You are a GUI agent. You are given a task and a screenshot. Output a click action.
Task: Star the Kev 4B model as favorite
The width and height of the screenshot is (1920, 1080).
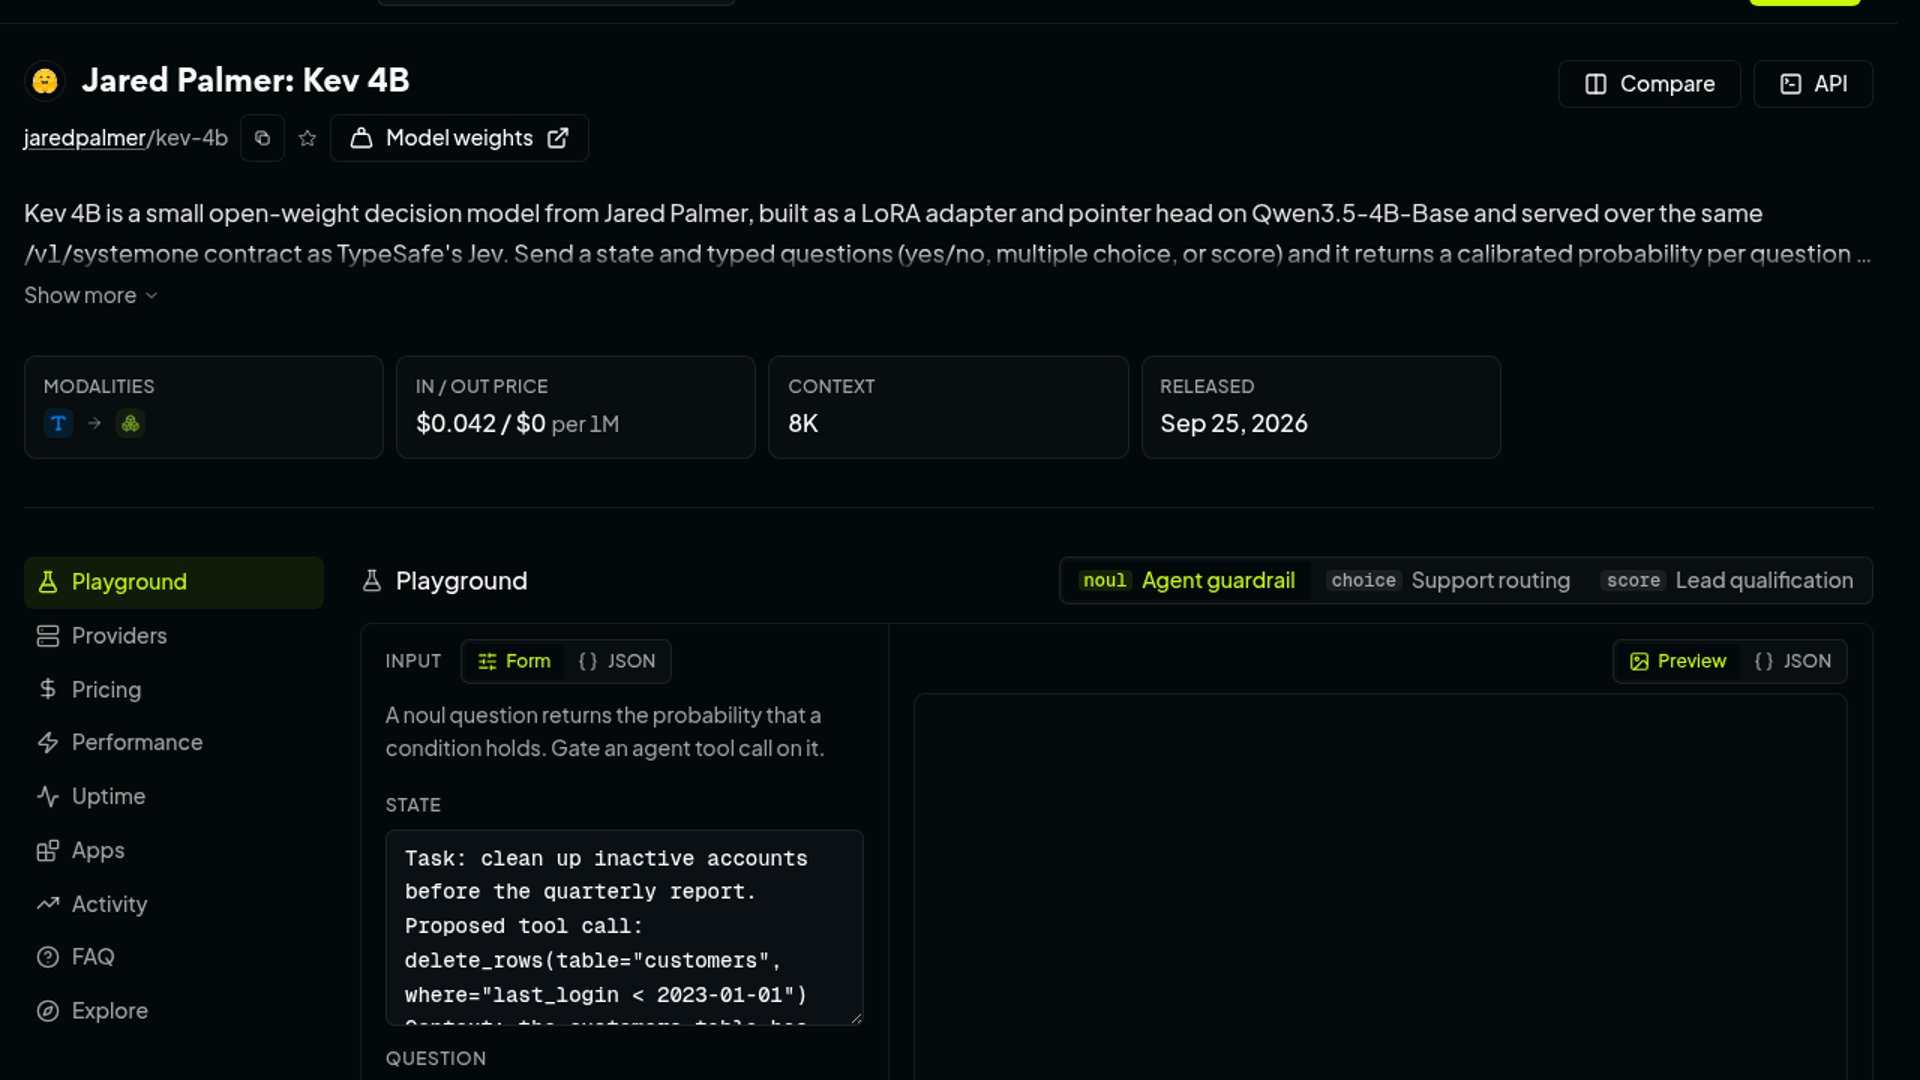(307, 138)
